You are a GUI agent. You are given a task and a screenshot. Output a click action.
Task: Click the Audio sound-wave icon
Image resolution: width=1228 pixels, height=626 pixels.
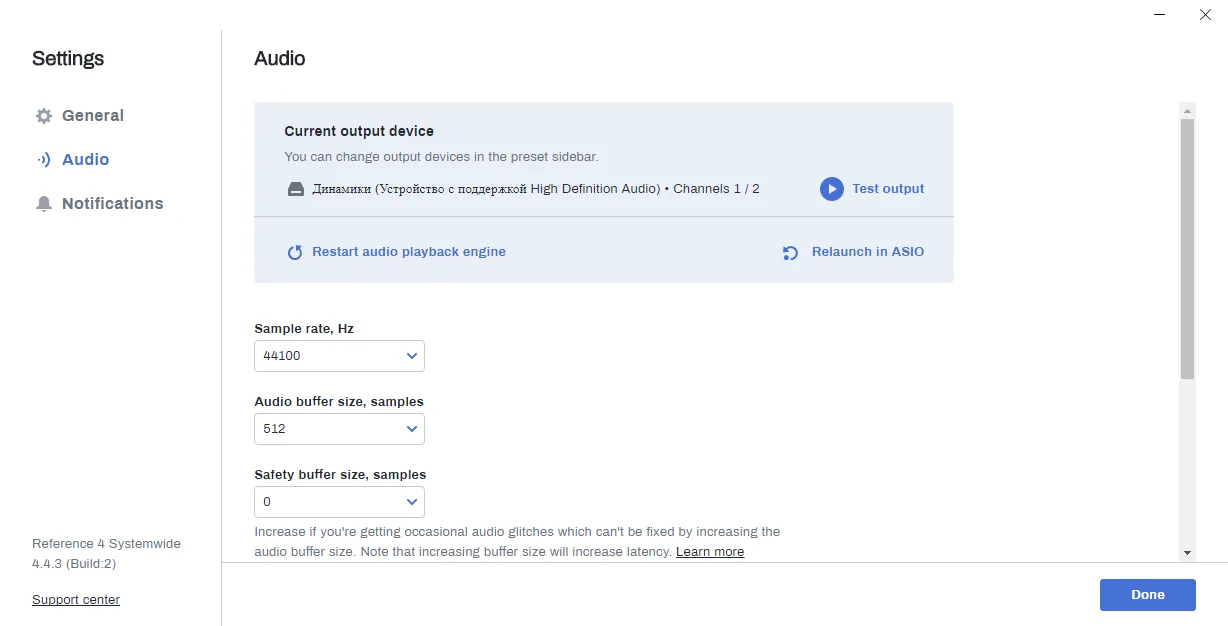tap(43, 160)
